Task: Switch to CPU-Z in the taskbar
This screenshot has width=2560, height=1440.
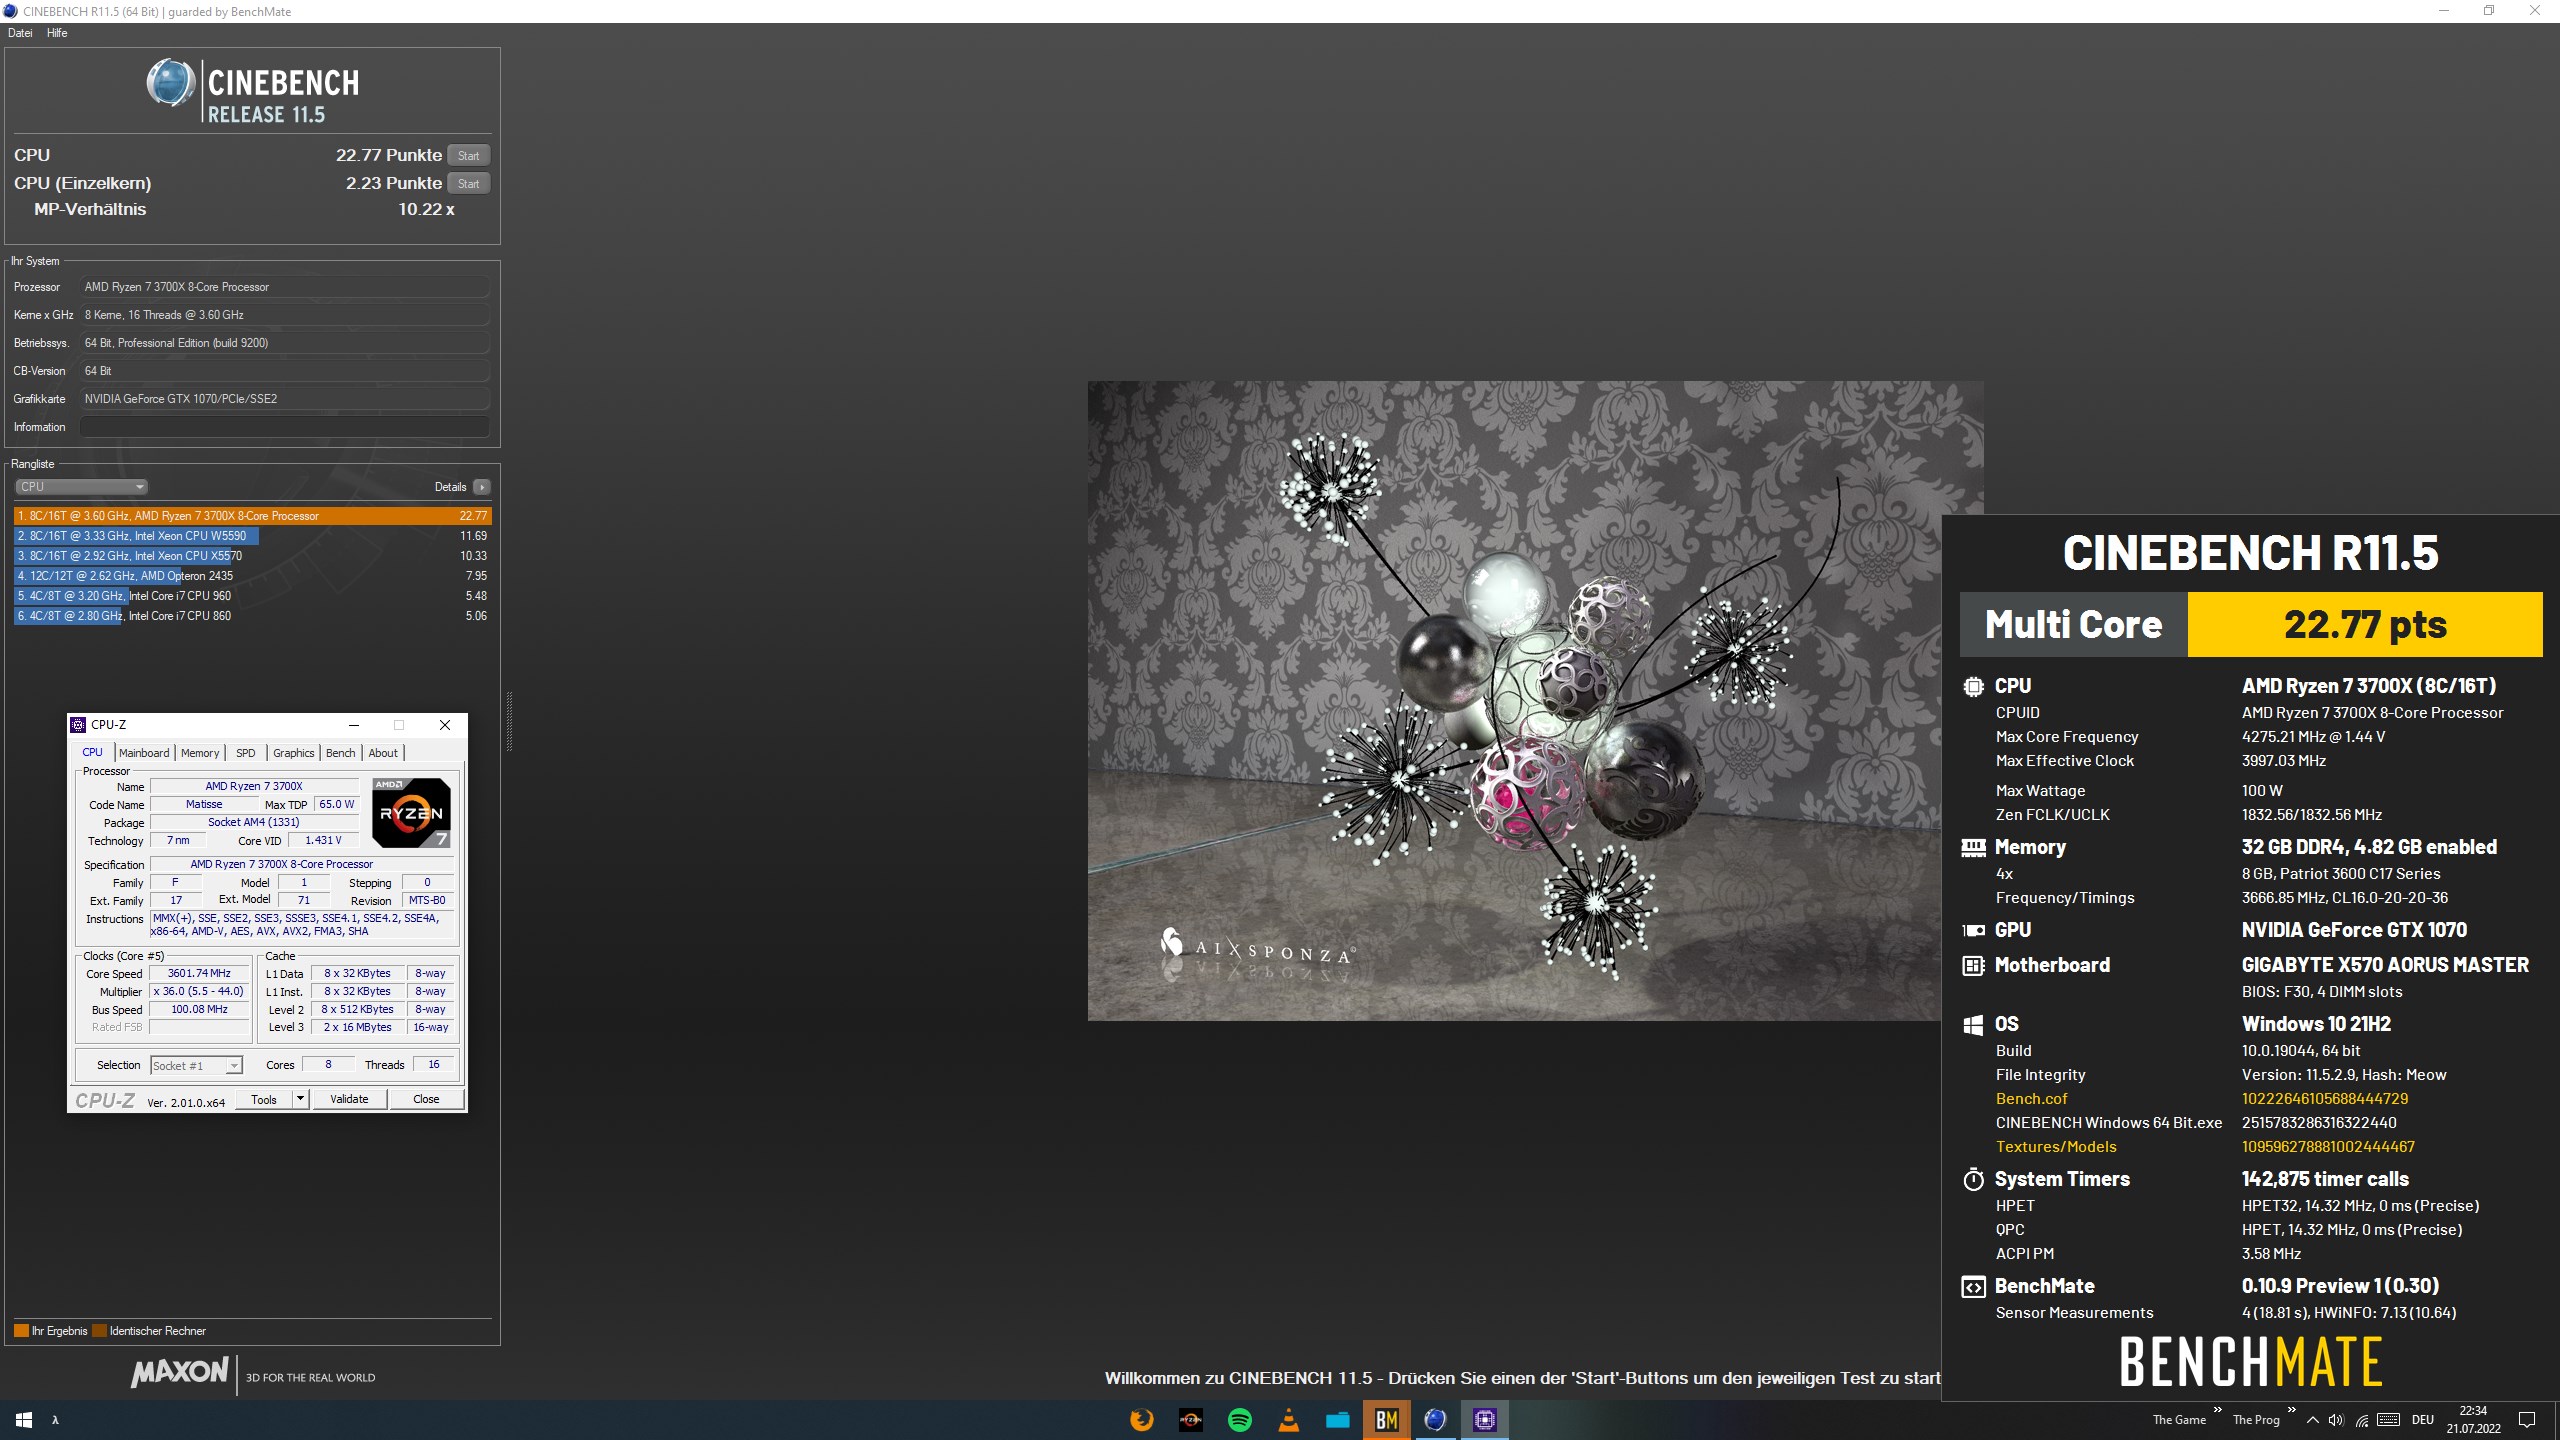Action: pos(1484,1420)
